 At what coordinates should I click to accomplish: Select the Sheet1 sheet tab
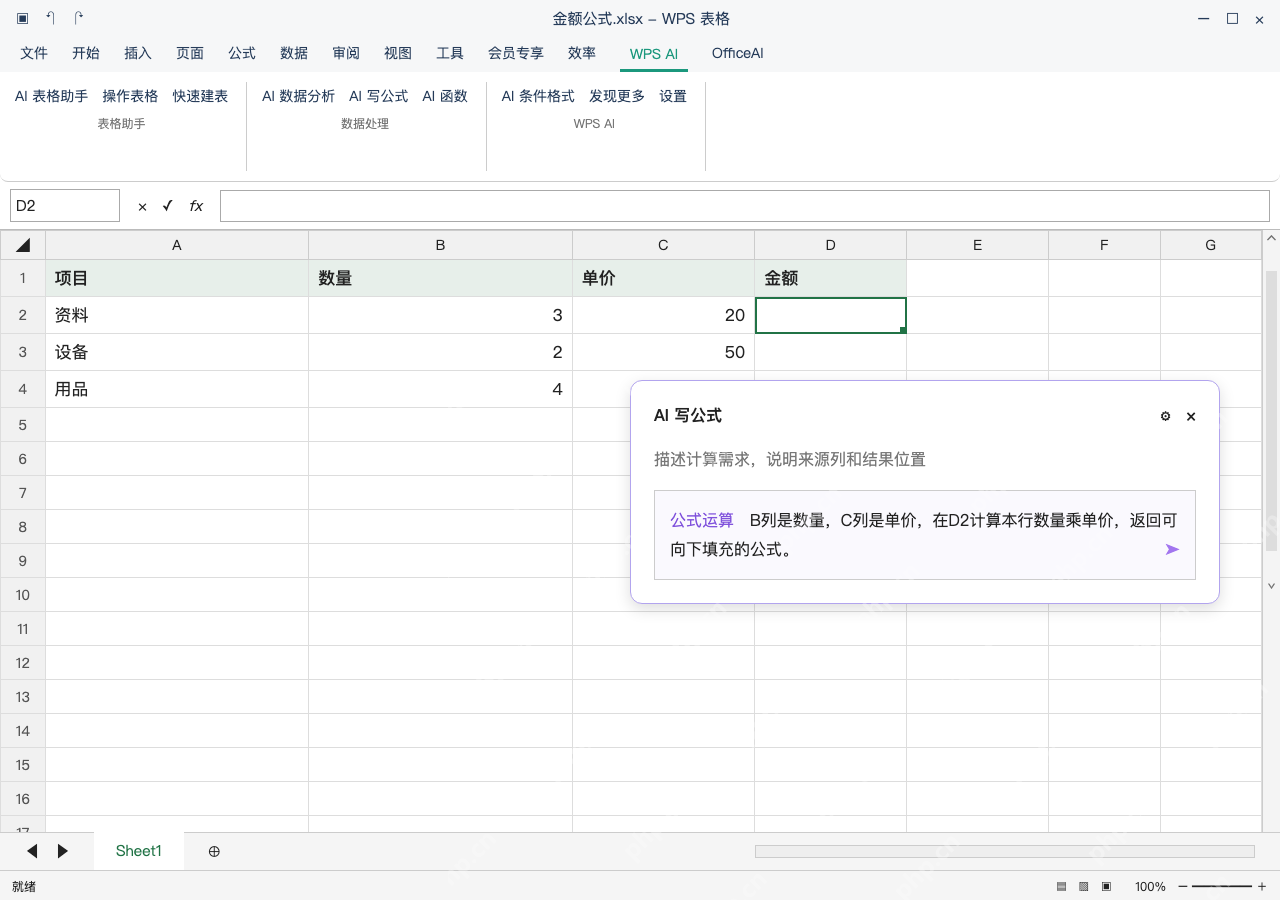click(139, 851)
